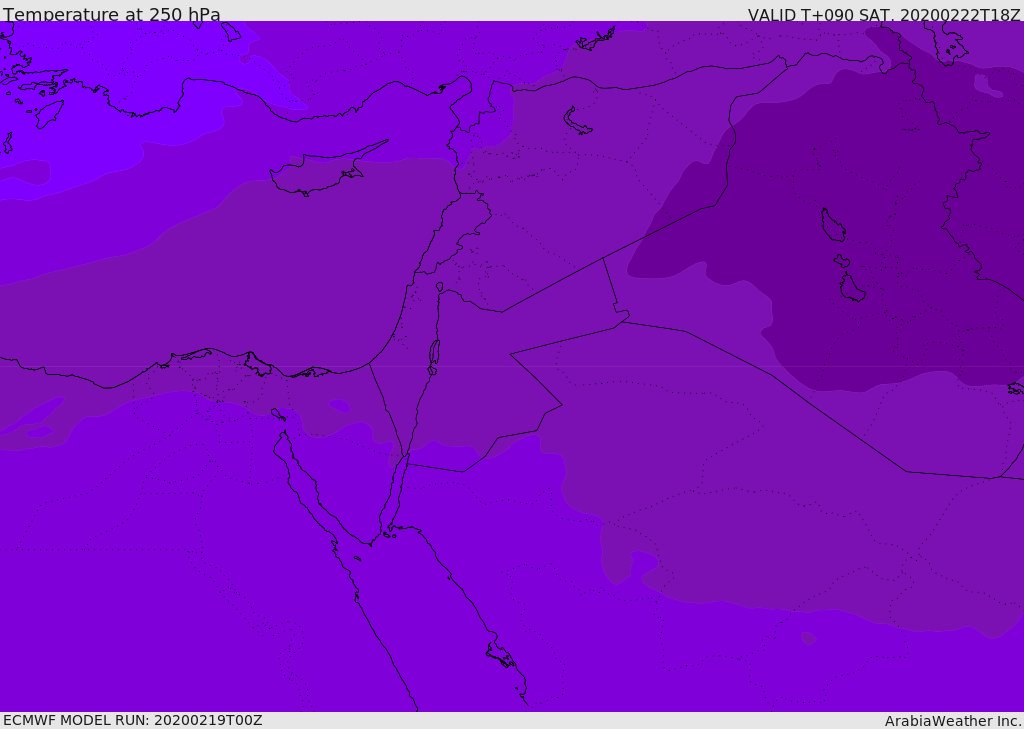This screenshot has width=1024, height=729.
Task: Click the large lake in central Iraq
Action: point(832,225)
